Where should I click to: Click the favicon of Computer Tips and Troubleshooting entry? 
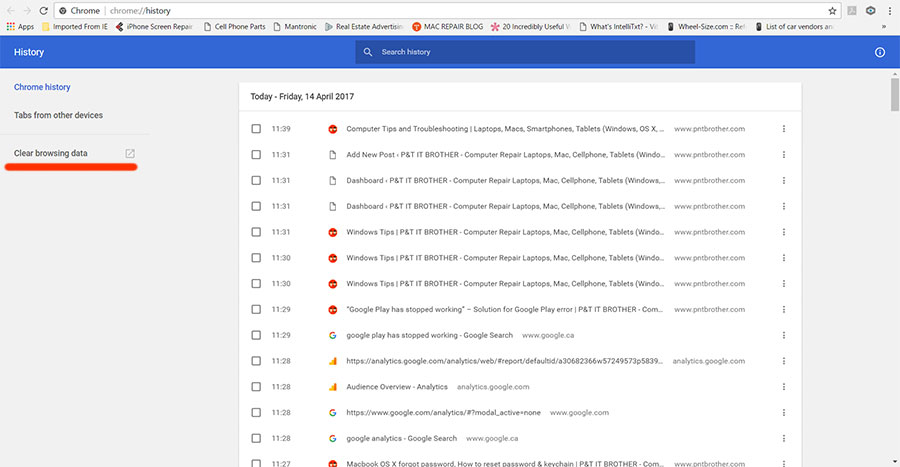(x=332, y=129)
